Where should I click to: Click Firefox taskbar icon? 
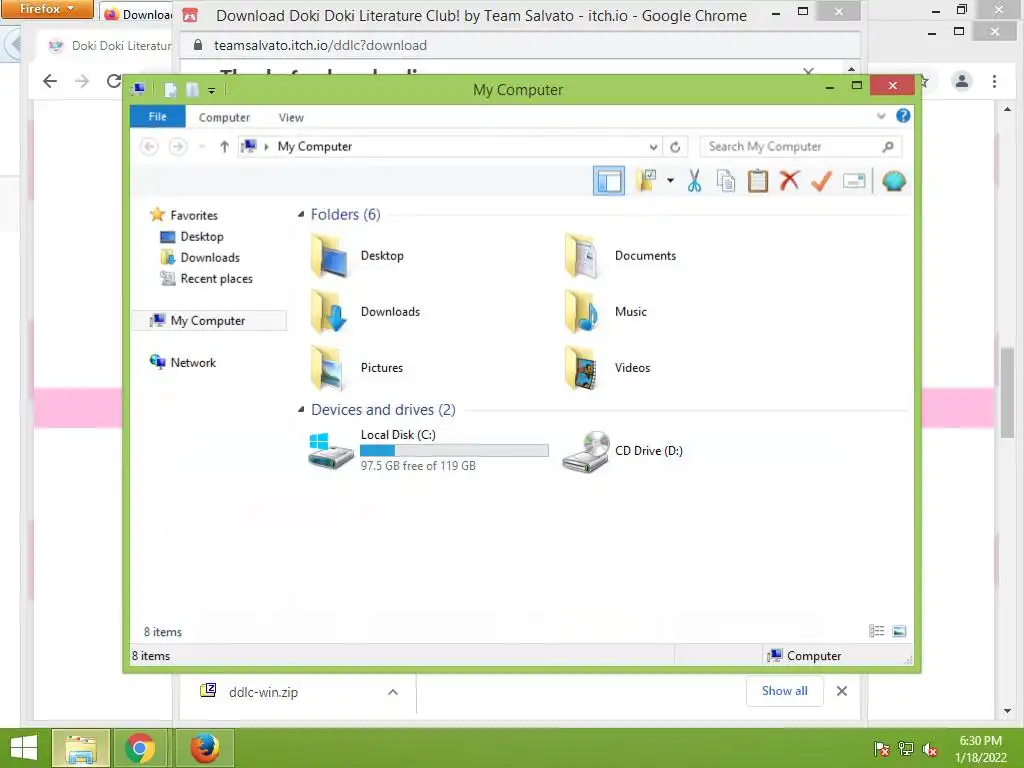coord(204,748)
